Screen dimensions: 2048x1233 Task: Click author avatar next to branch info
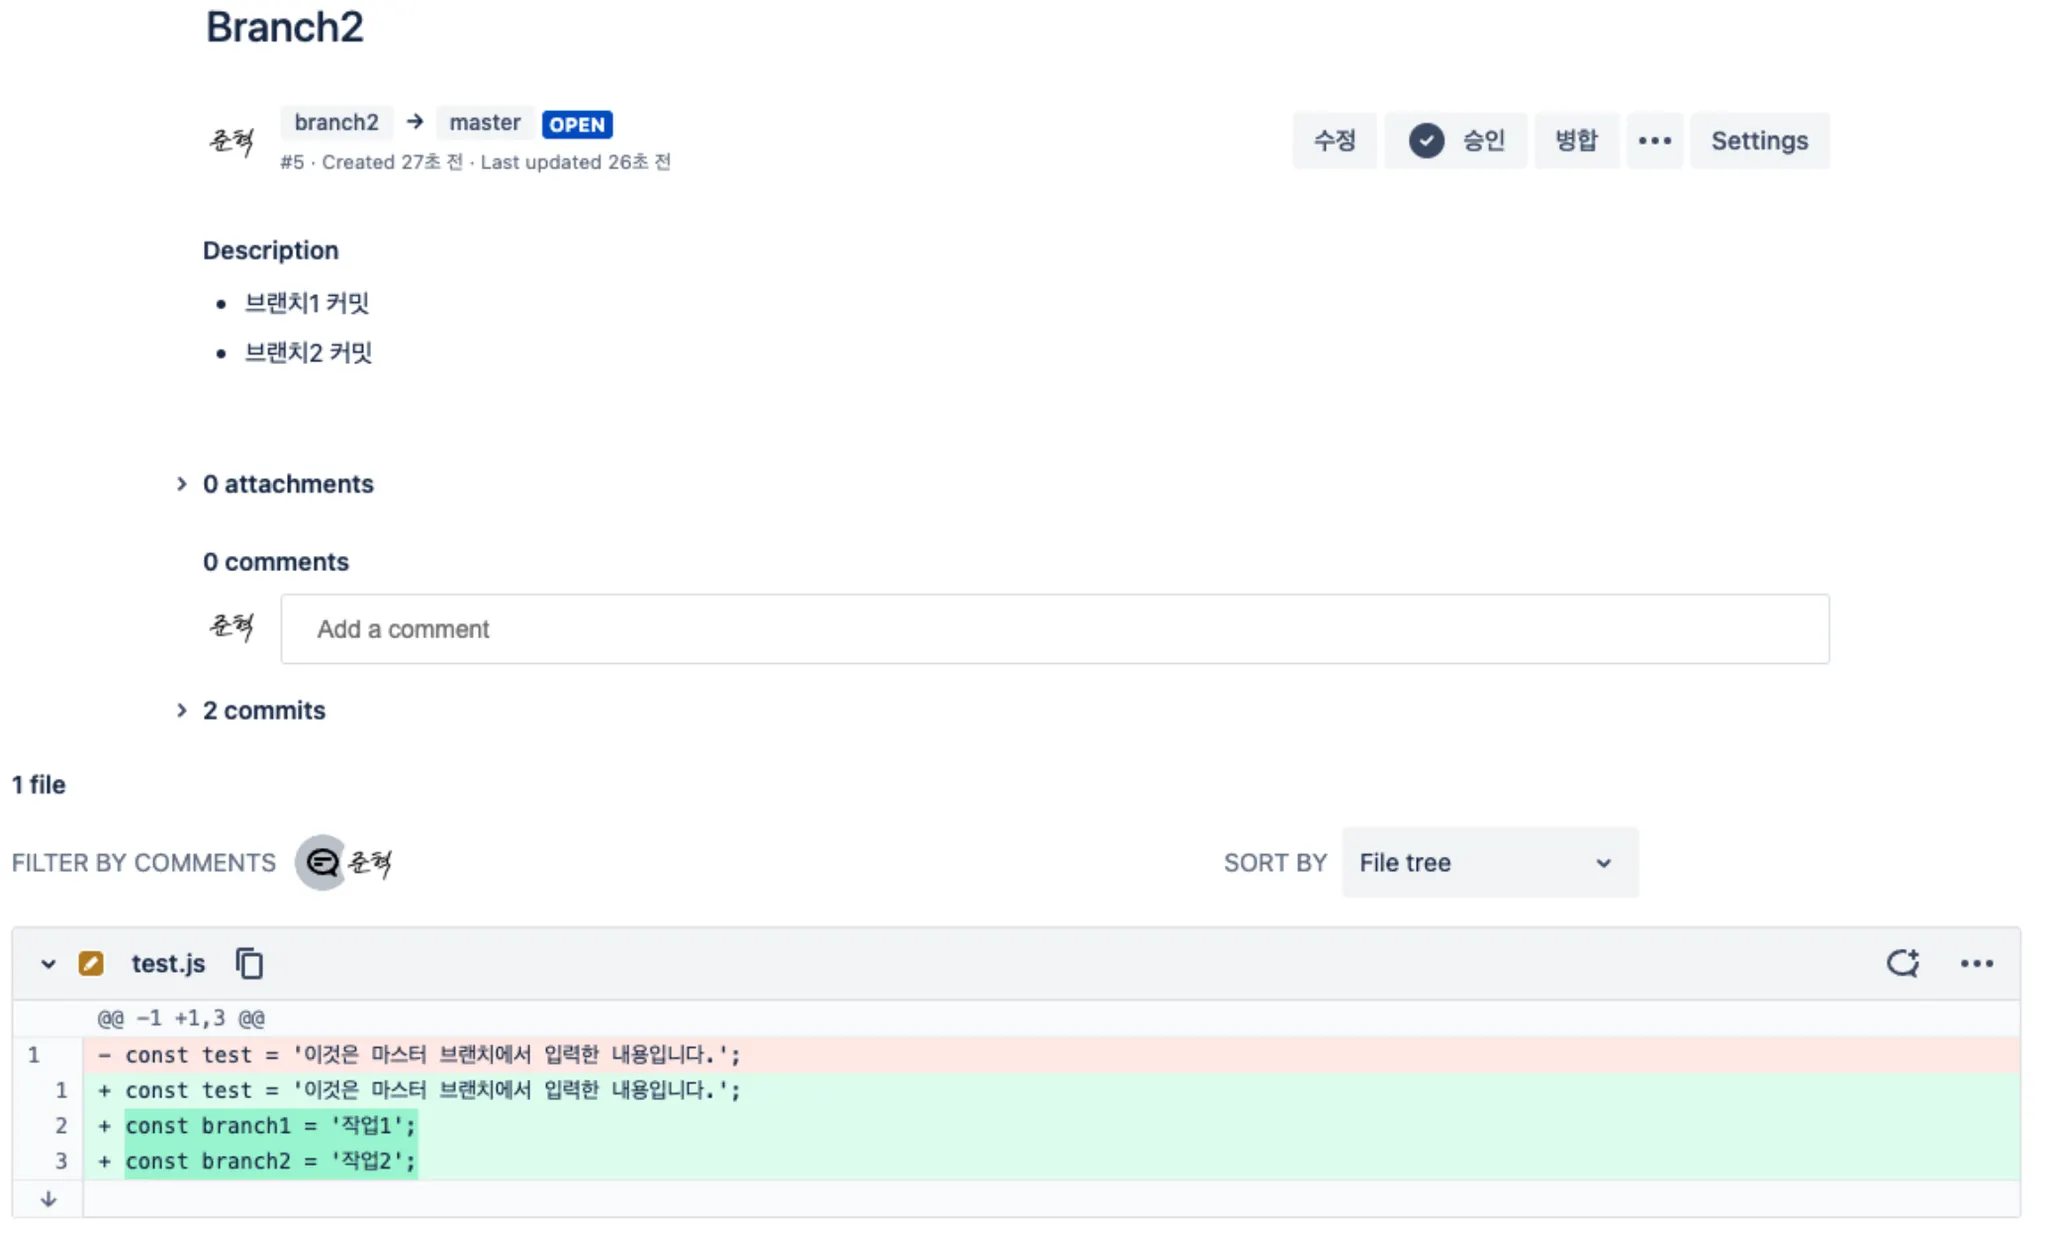point(232,141)
